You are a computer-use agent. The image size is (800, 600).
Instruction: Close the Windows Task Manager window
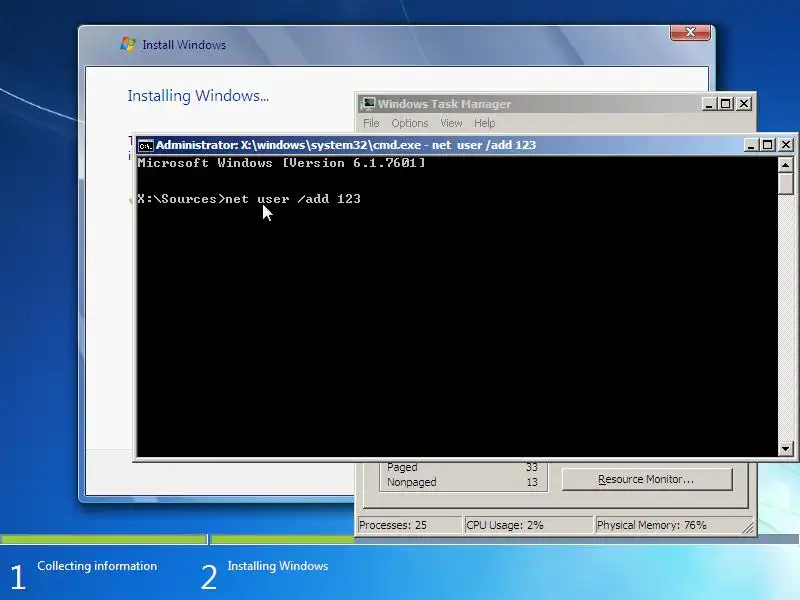[744, 104]
